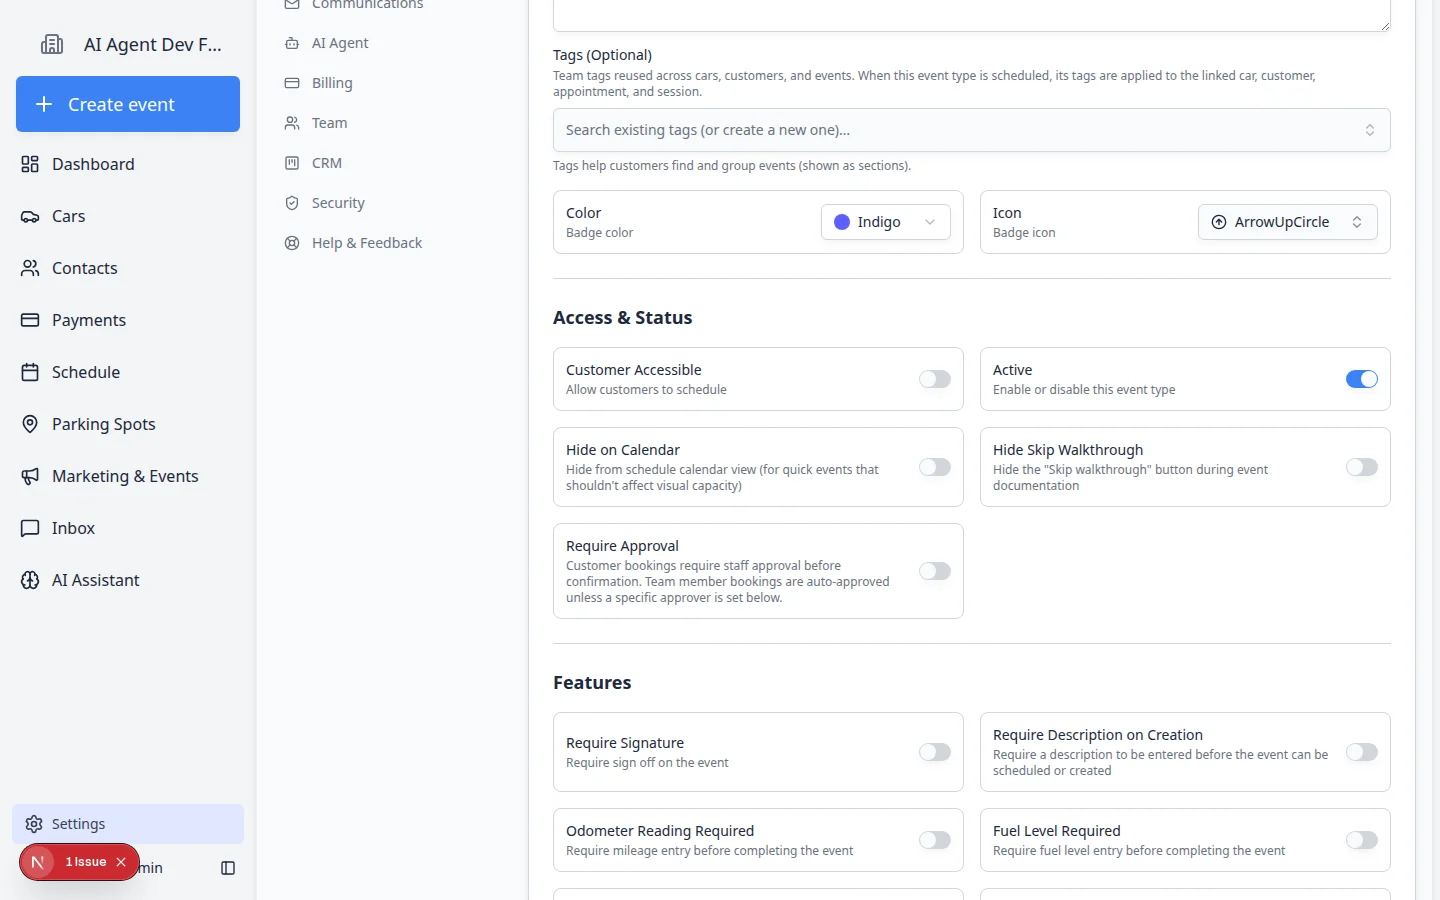
Task: Click the Tags (Optional) label
Action: [x=602, y=55]
